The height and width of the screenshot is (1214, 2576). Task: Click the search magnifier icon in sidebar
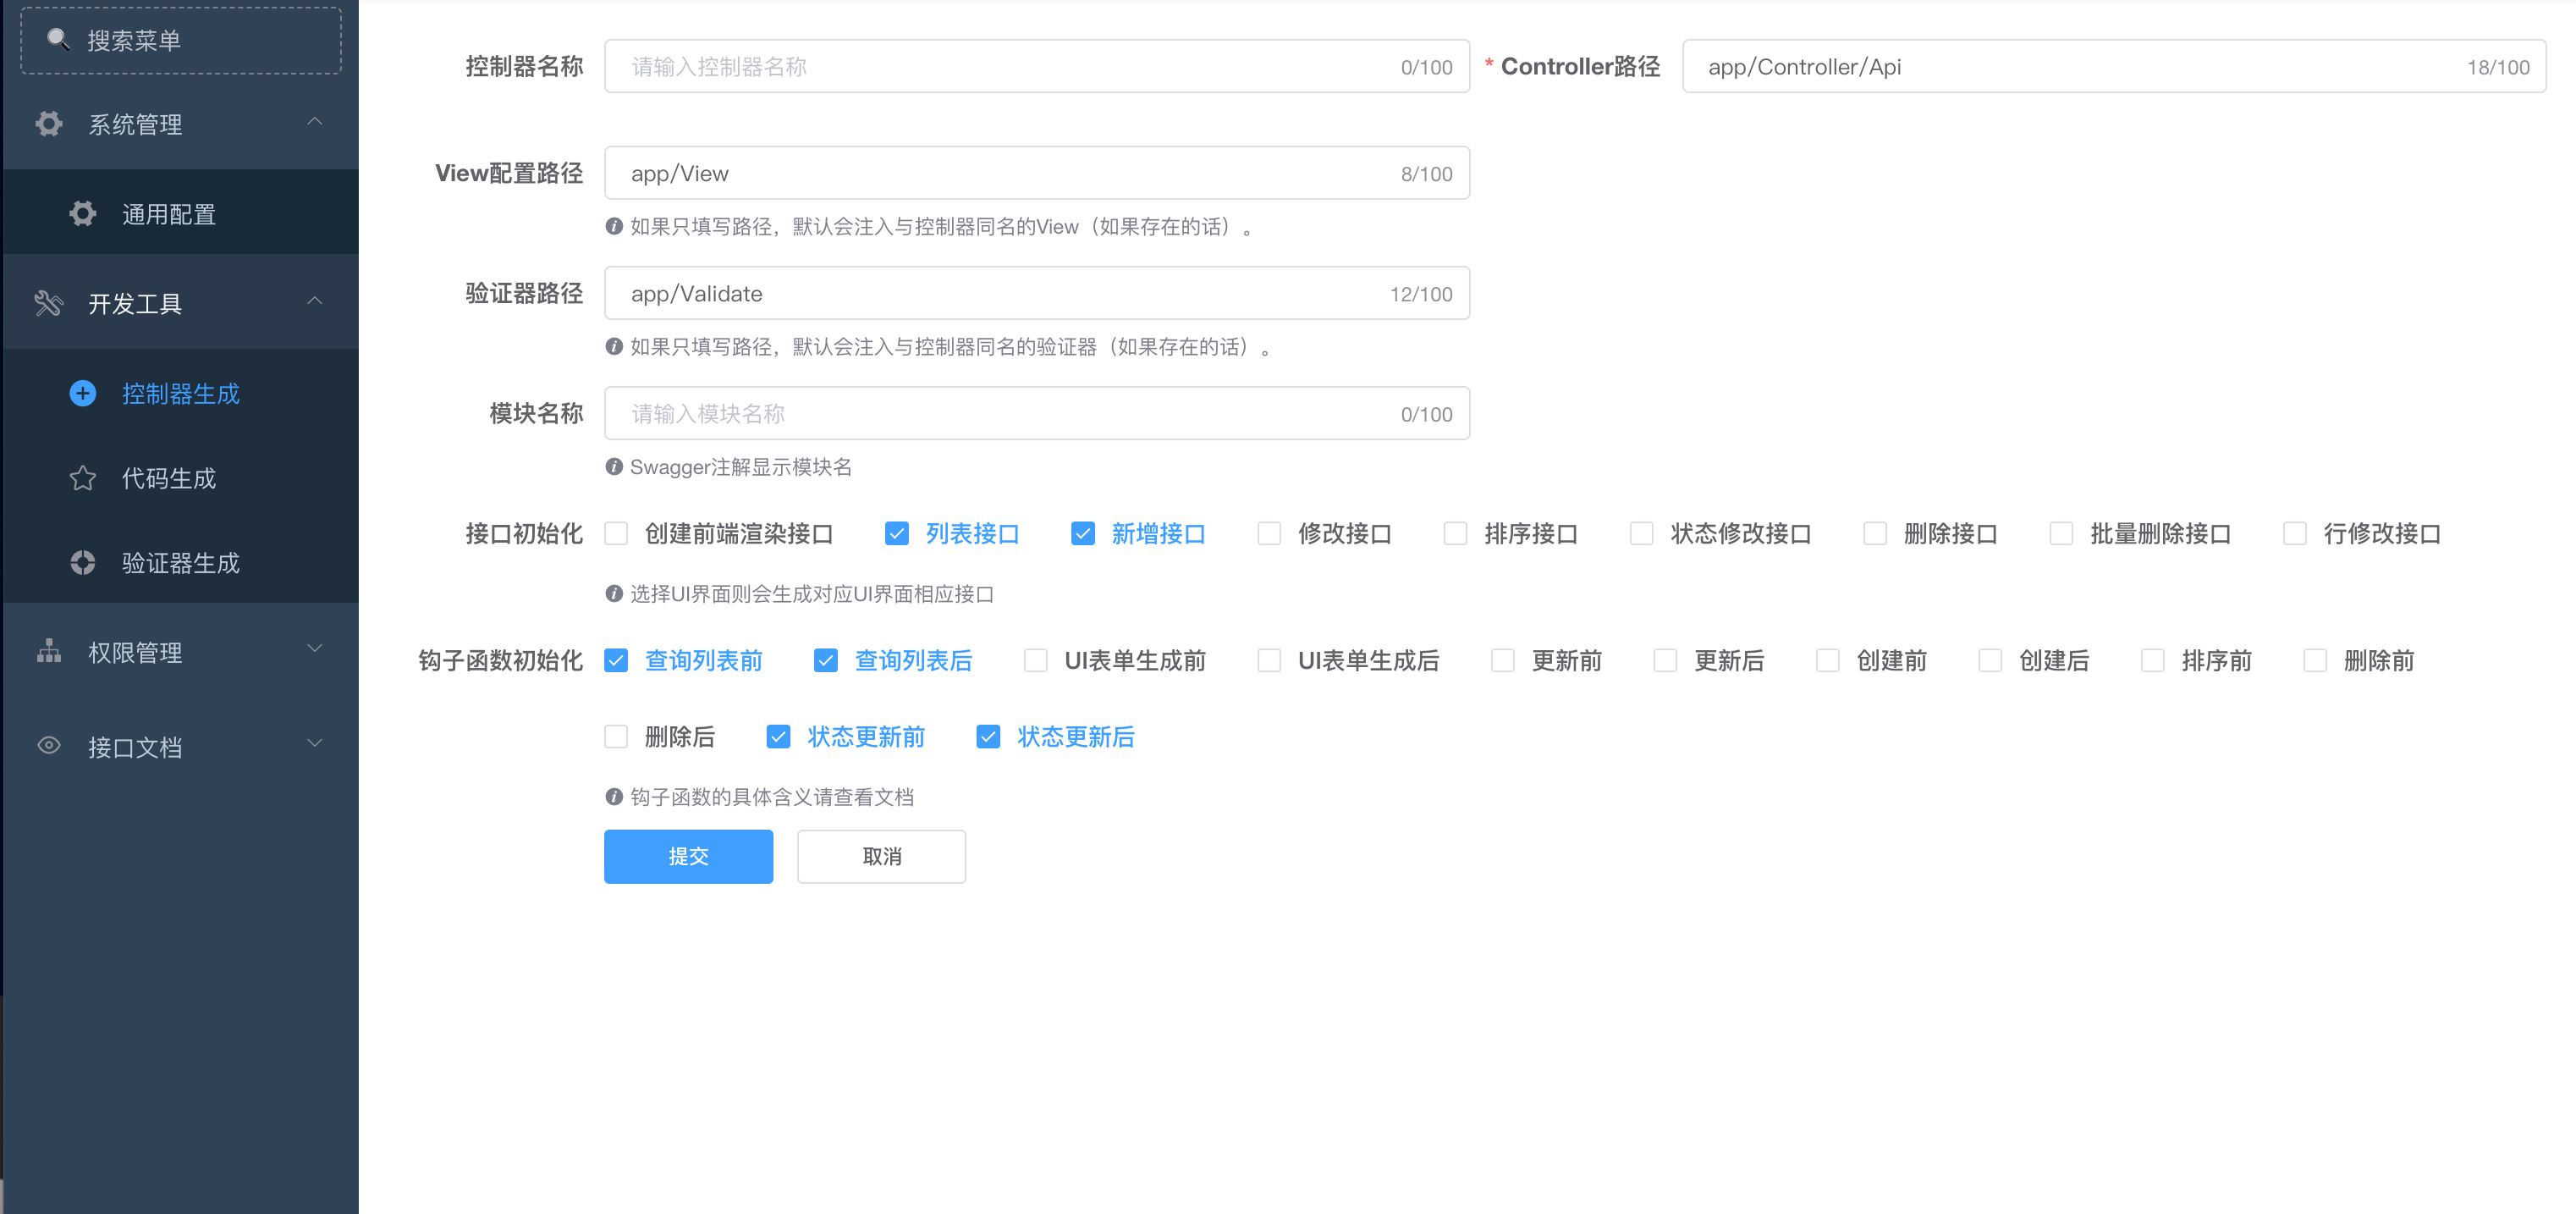58,39
